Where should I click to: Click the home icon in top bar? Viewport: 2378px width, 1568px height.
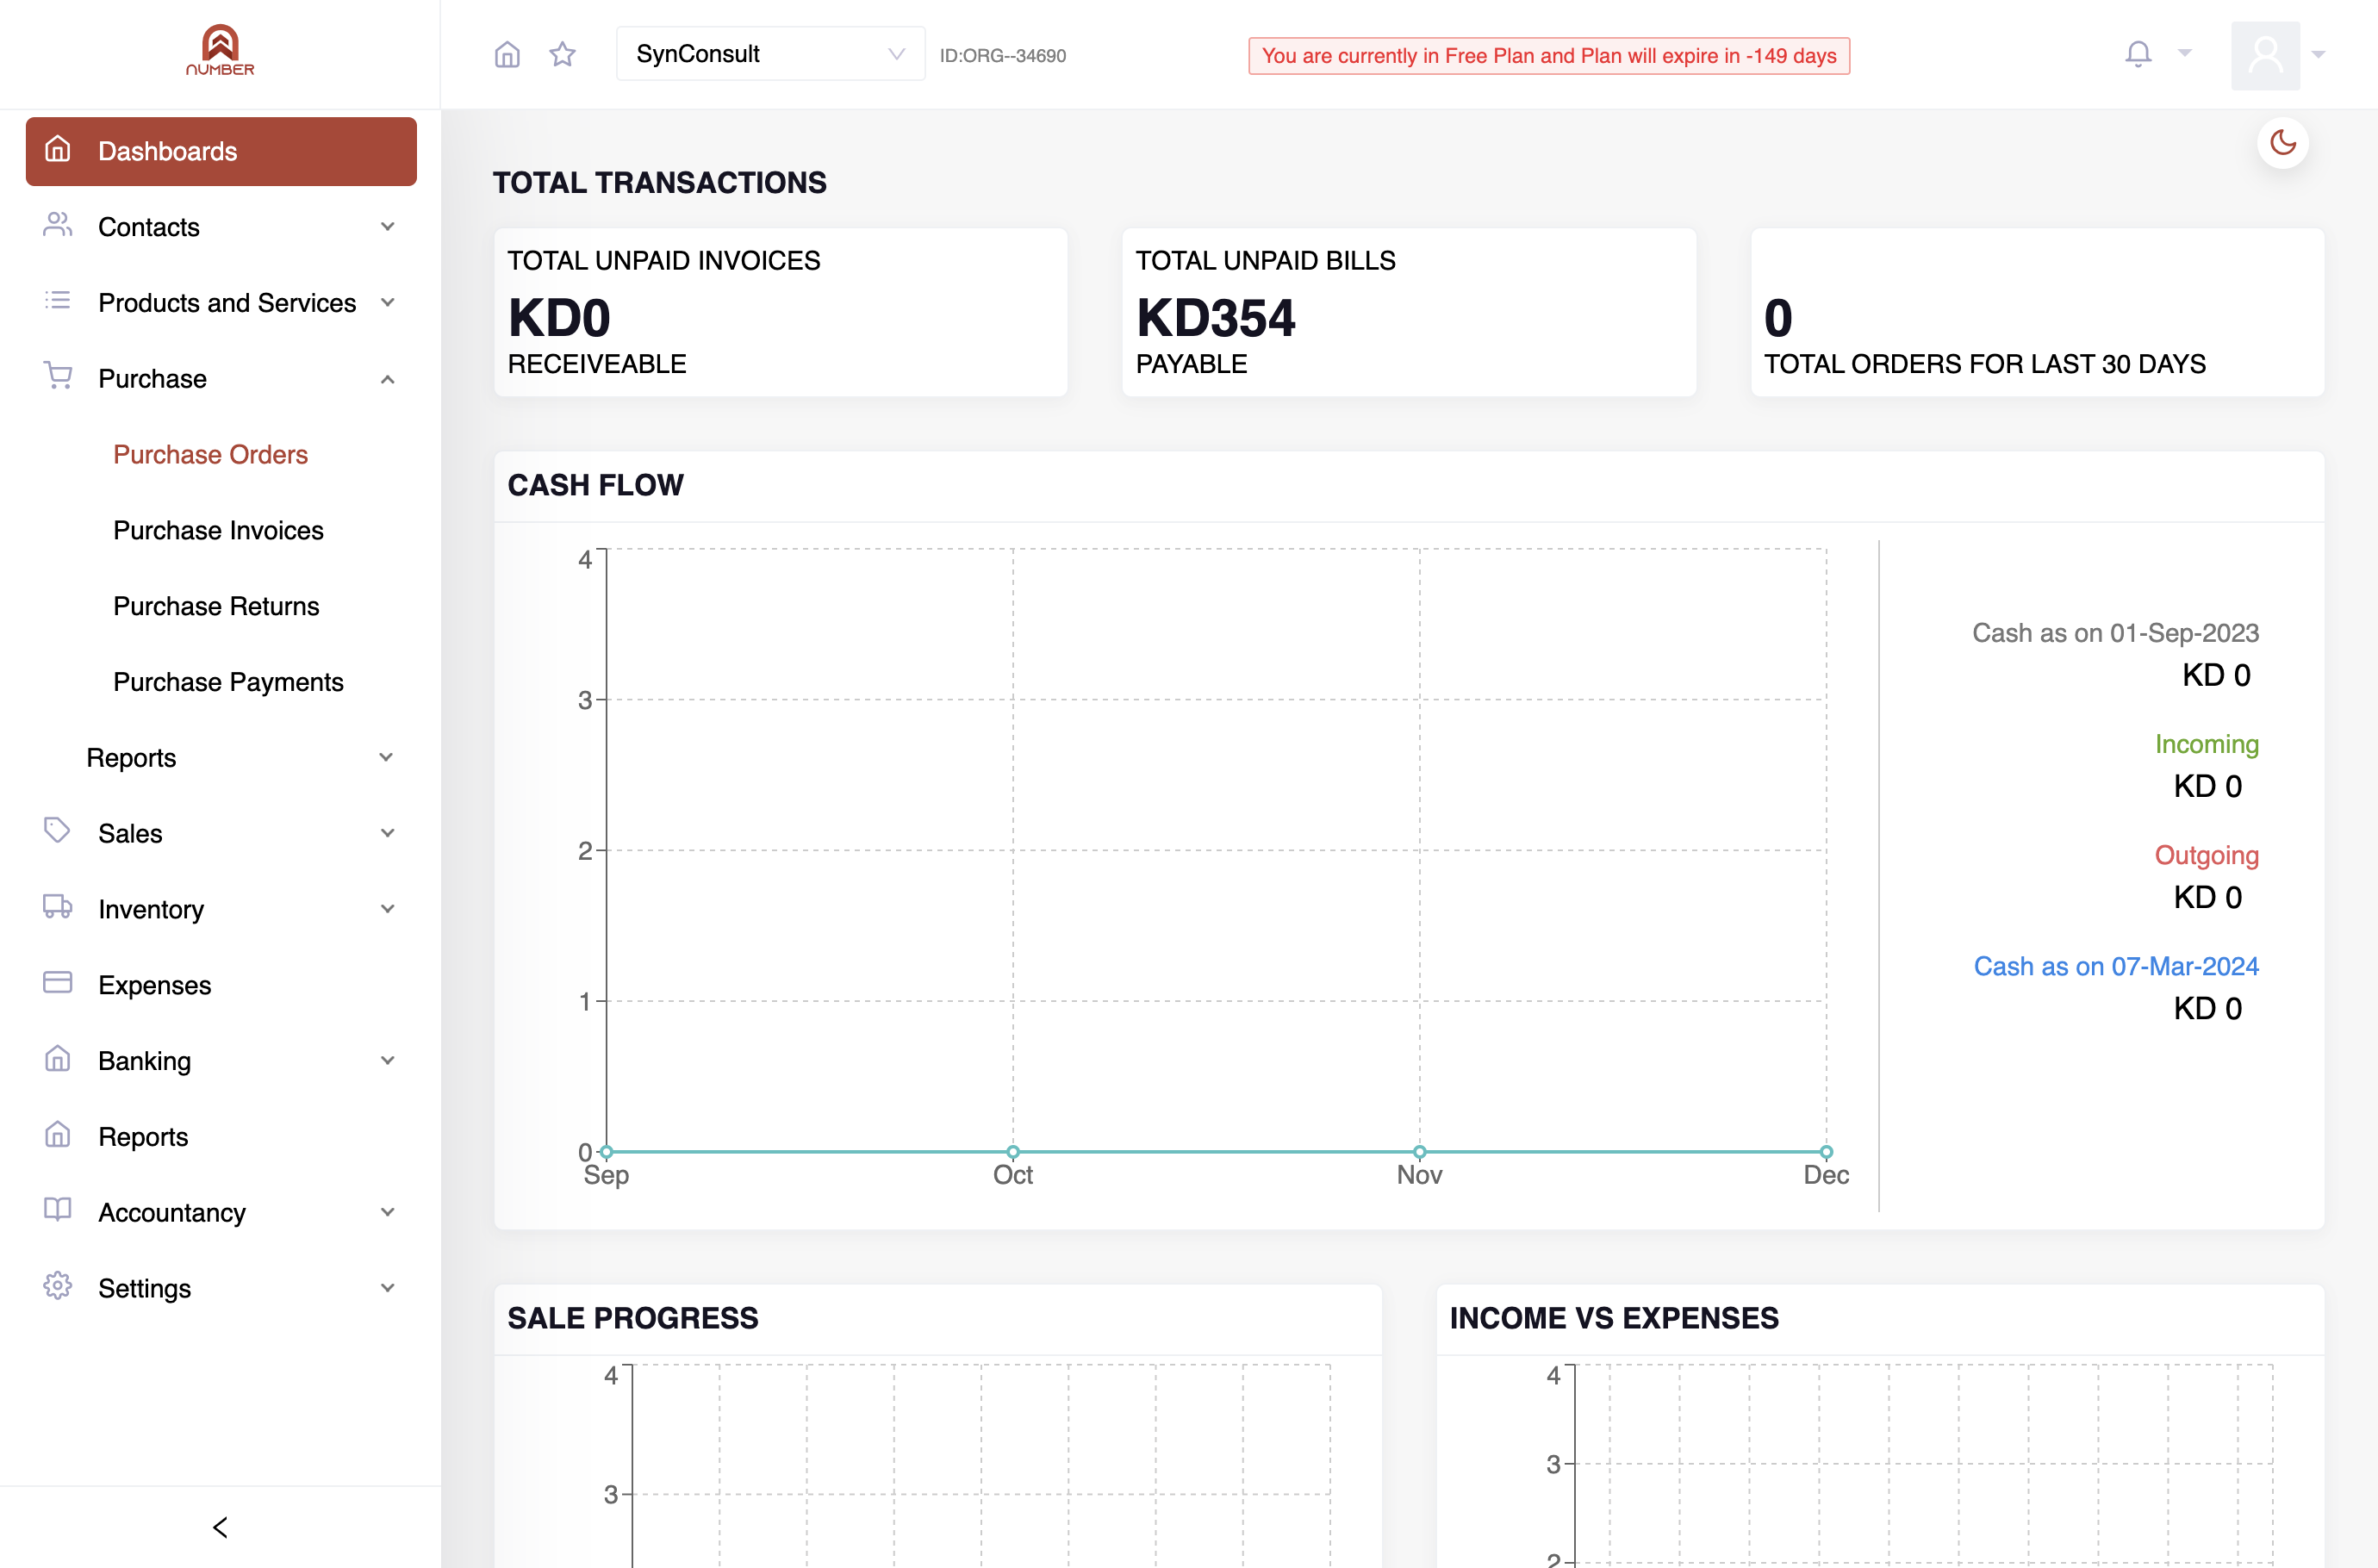[x=507, y=54]
